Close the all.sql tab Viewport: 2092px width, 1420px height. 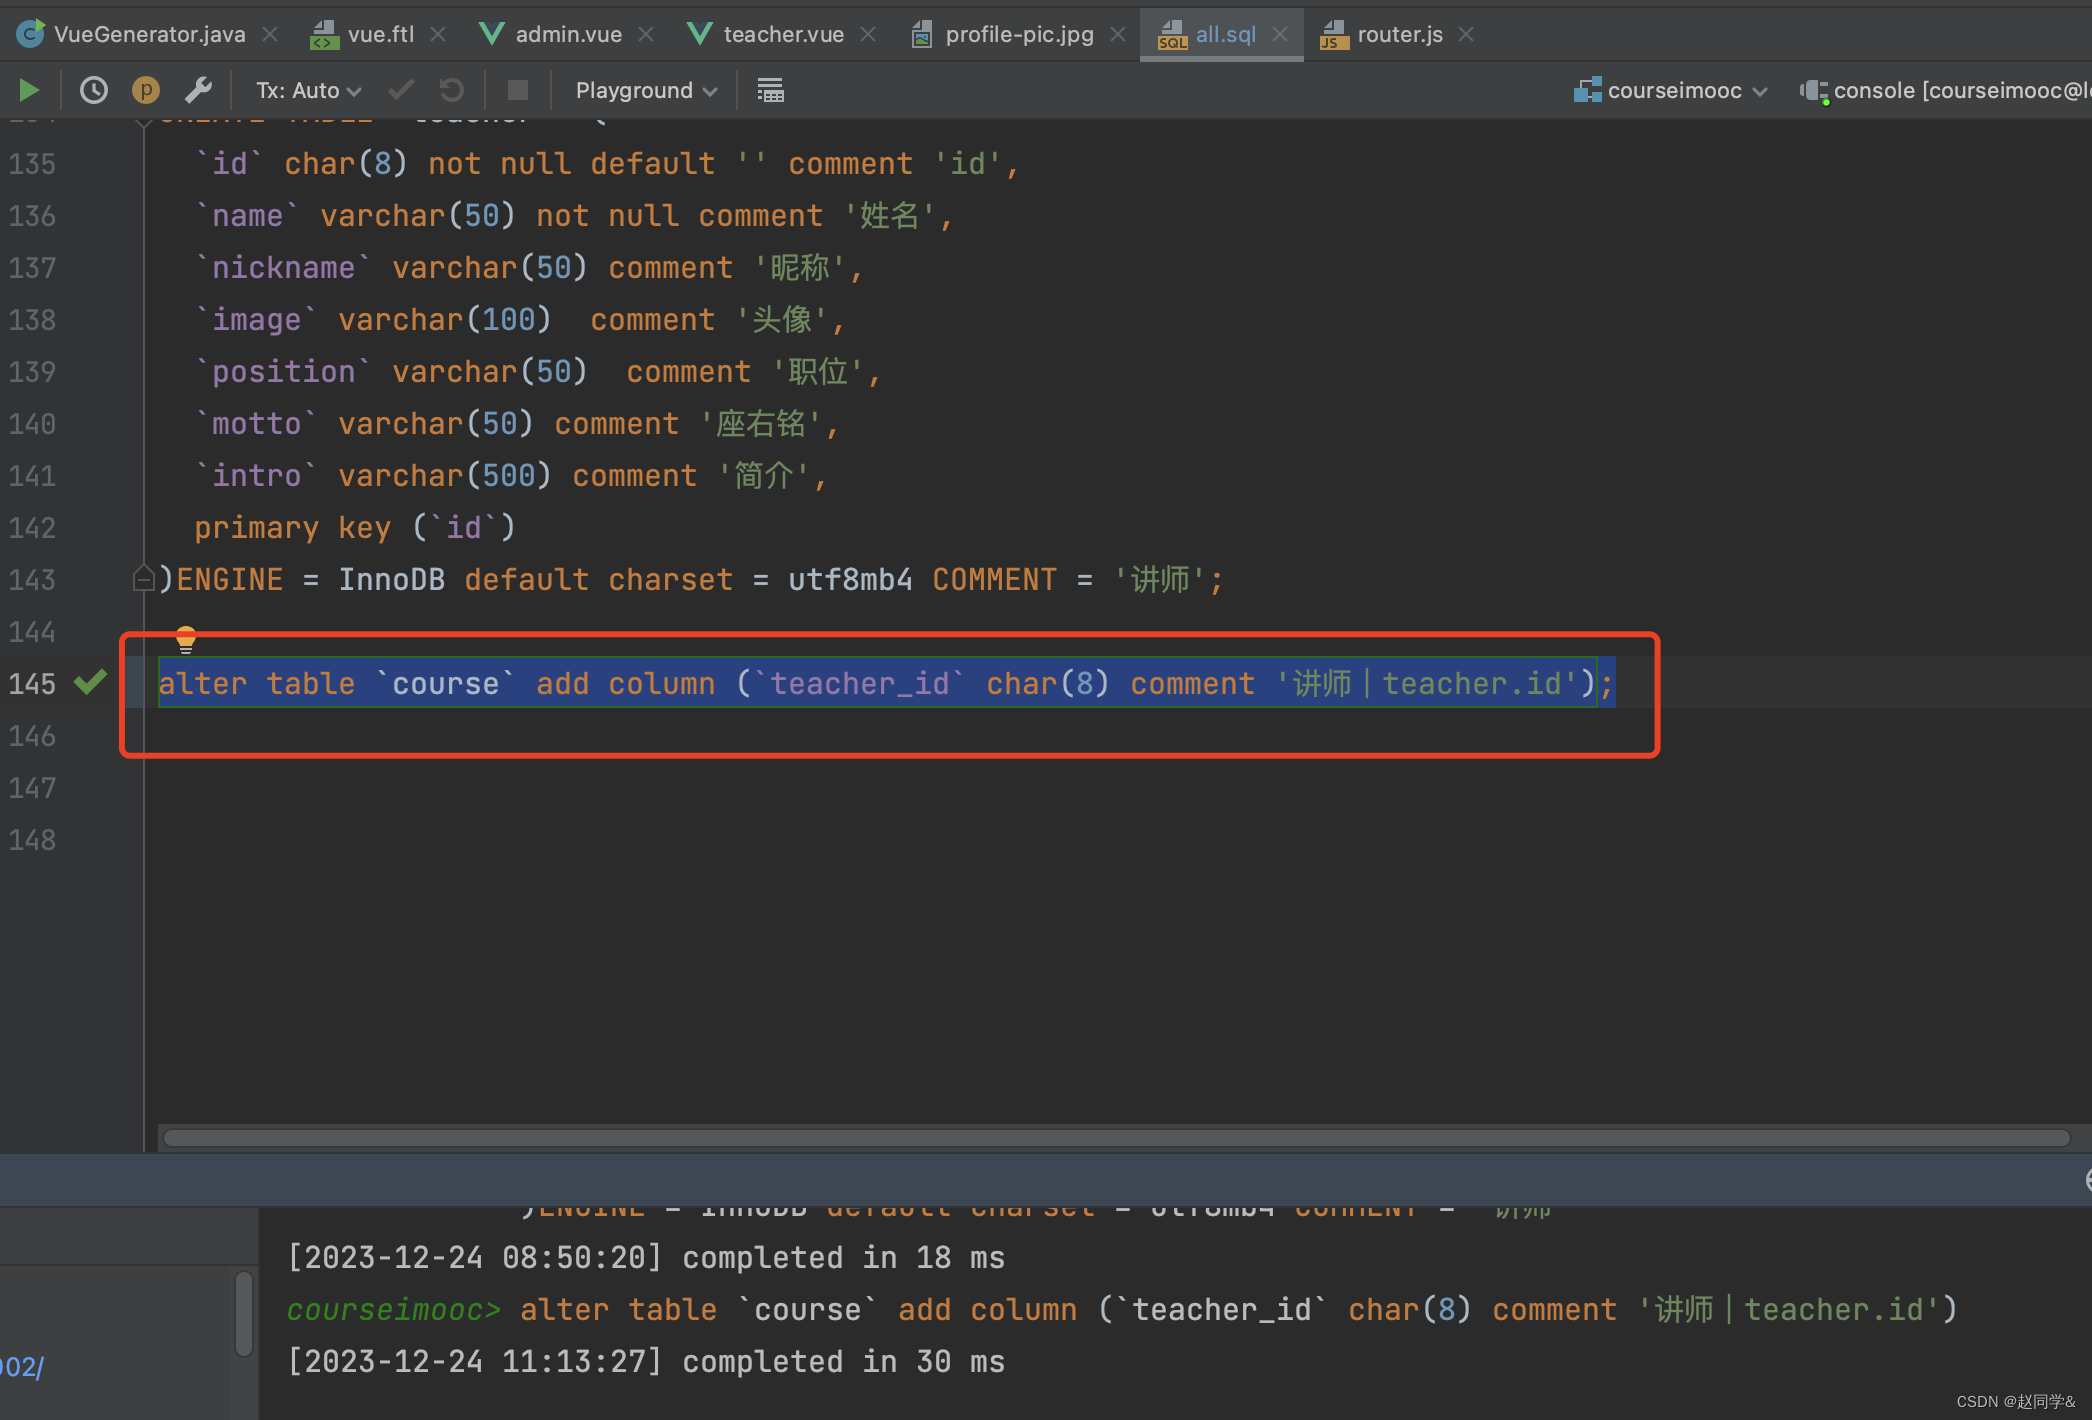(x=1280, y=34)
